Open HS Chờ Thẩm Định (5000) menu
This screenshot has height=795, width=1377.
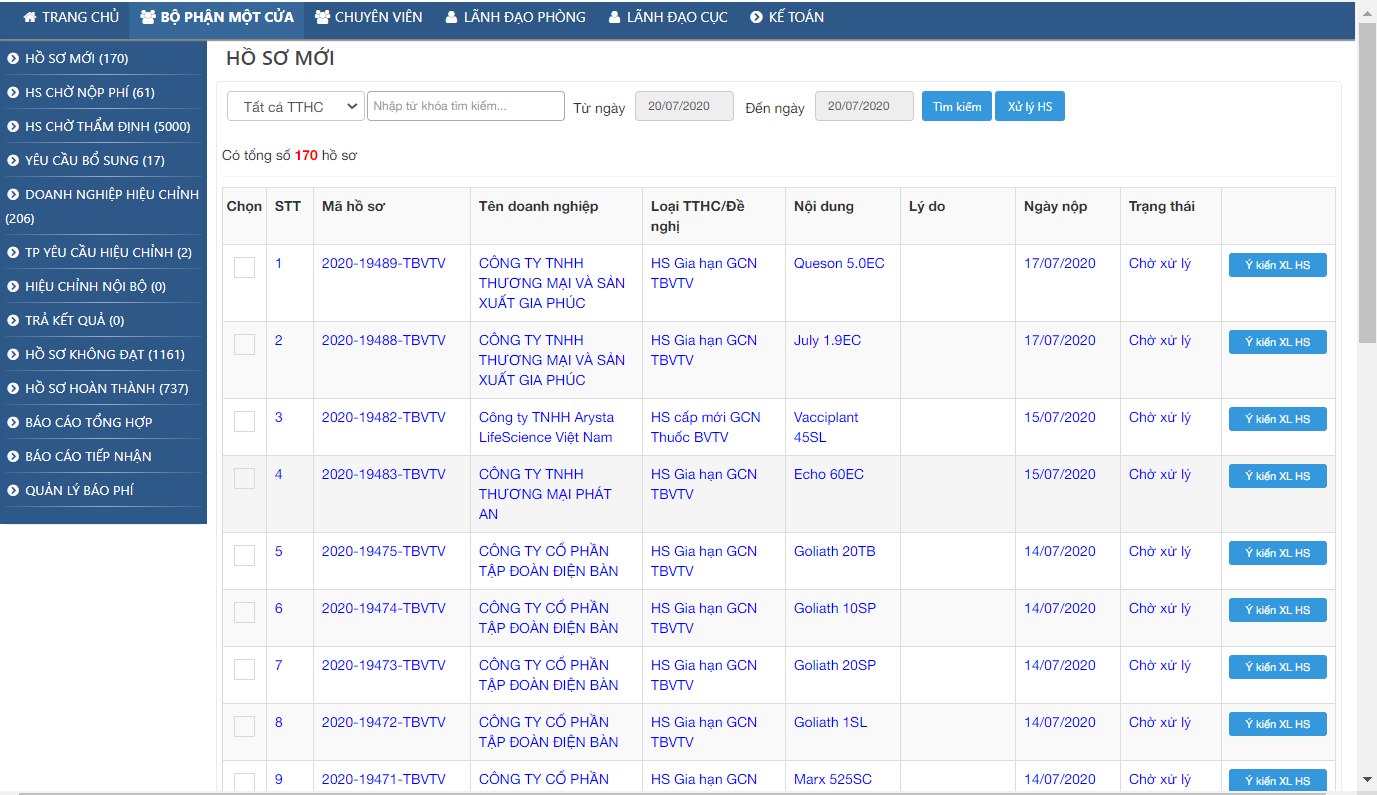pos(107,127)
